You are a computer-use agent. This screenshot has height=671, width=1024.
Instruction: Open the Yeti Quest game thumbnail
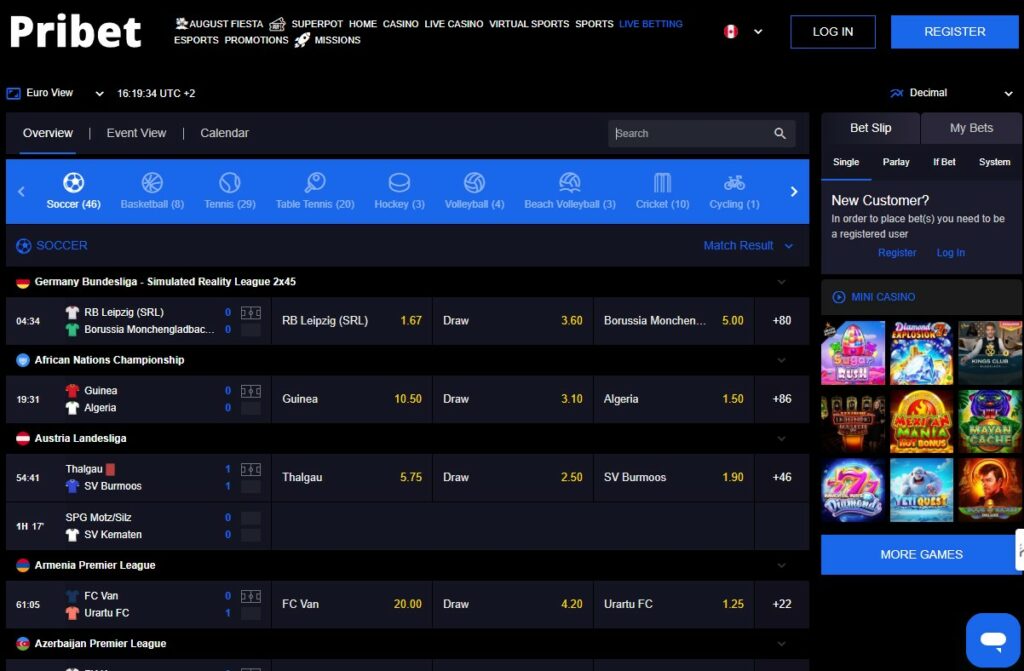click(921, 490)
